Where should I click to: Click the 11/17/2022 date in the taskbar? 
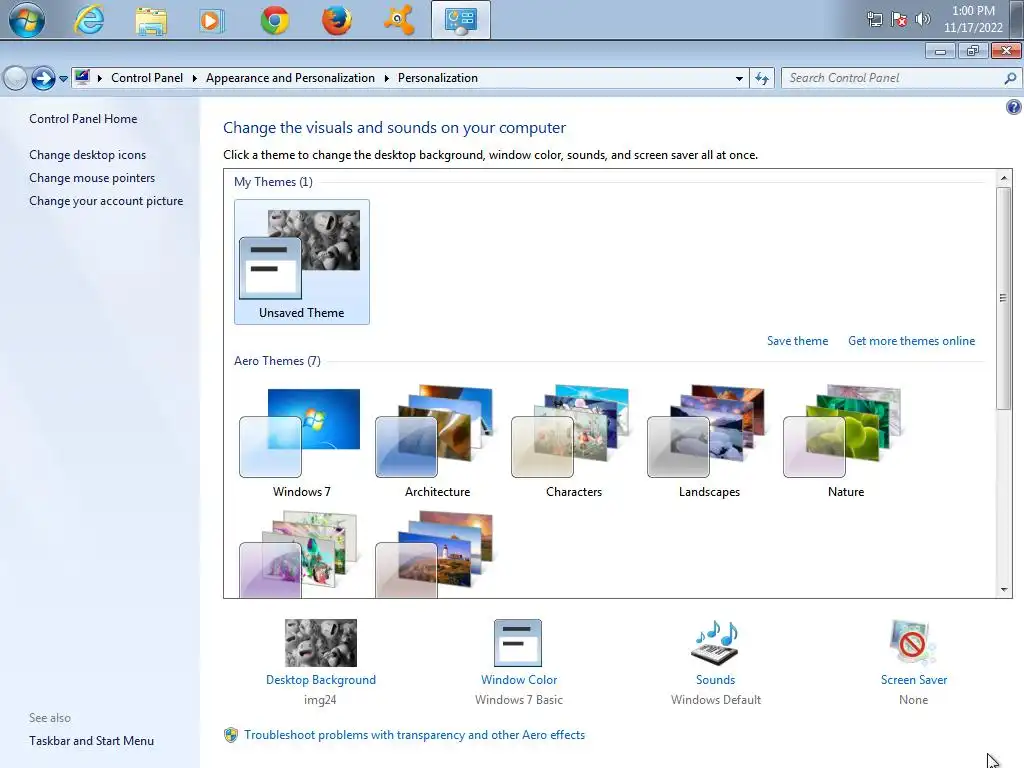point(973,27)
